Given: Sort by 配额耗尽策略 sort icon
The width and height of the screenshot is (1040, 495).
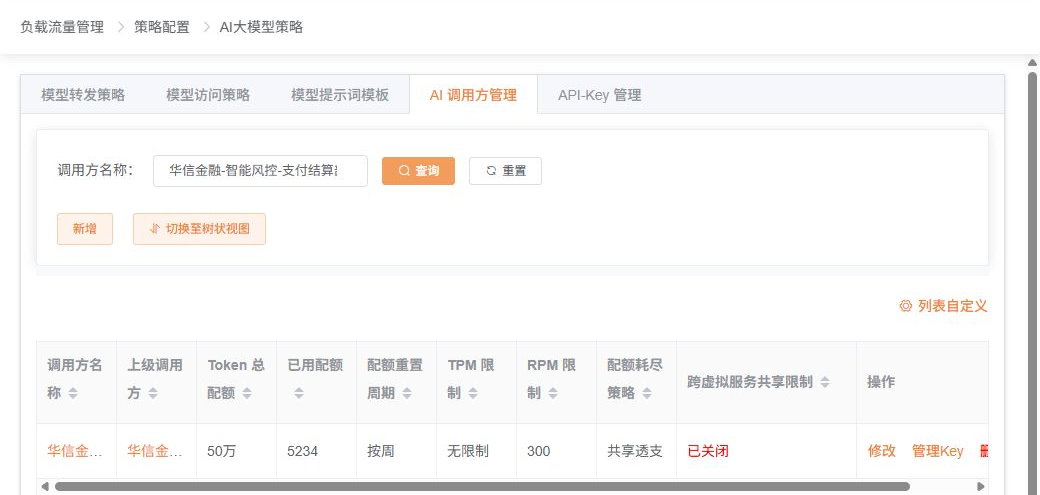Looking at the screenshot, I should [x=646, y=393].
